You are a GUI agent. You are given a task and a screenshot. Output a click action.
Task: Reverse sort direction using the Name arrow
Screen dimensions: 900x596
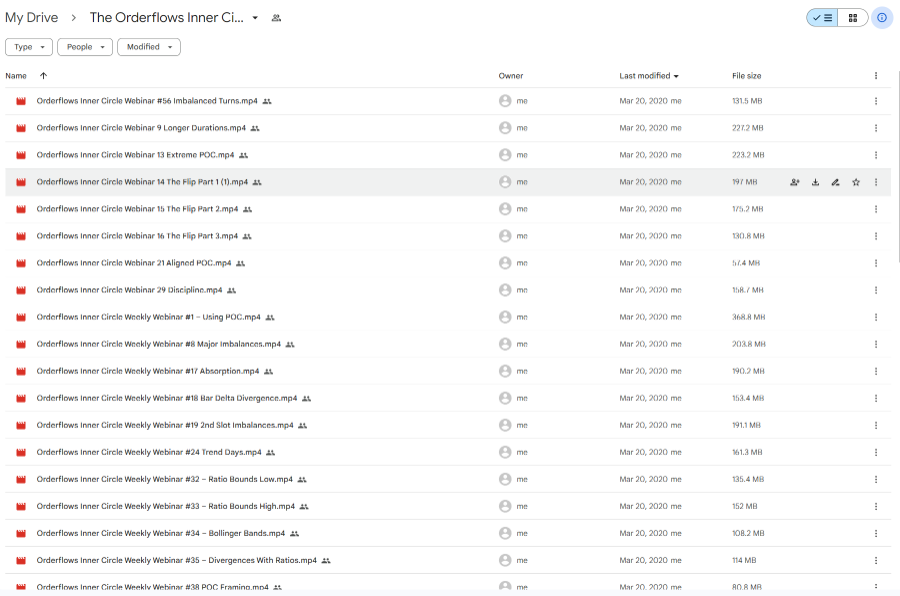(43, 76)
